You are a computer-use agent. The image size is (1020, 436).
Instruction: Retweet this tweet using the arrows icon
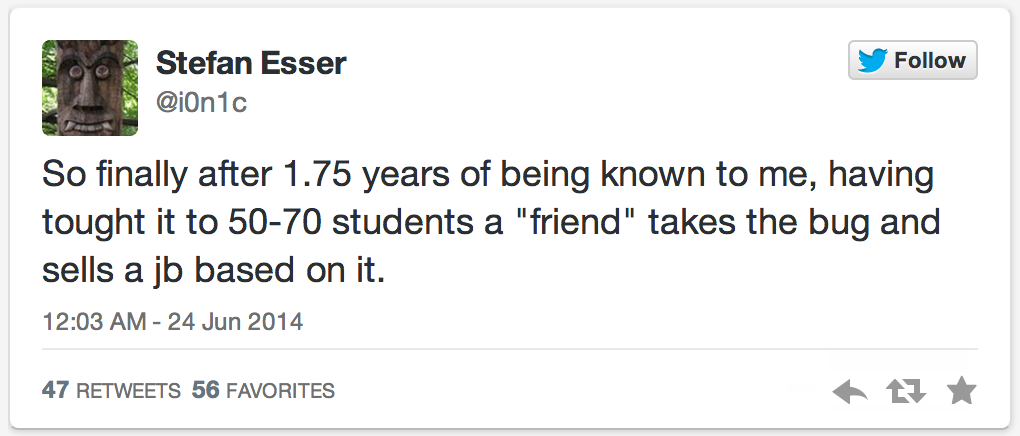coord(905,391)
